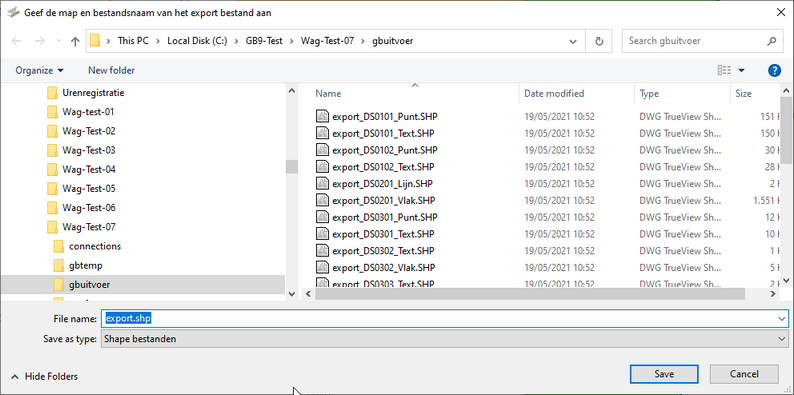Click file list horizontal scroll left arrow

(x=307, y=294)
